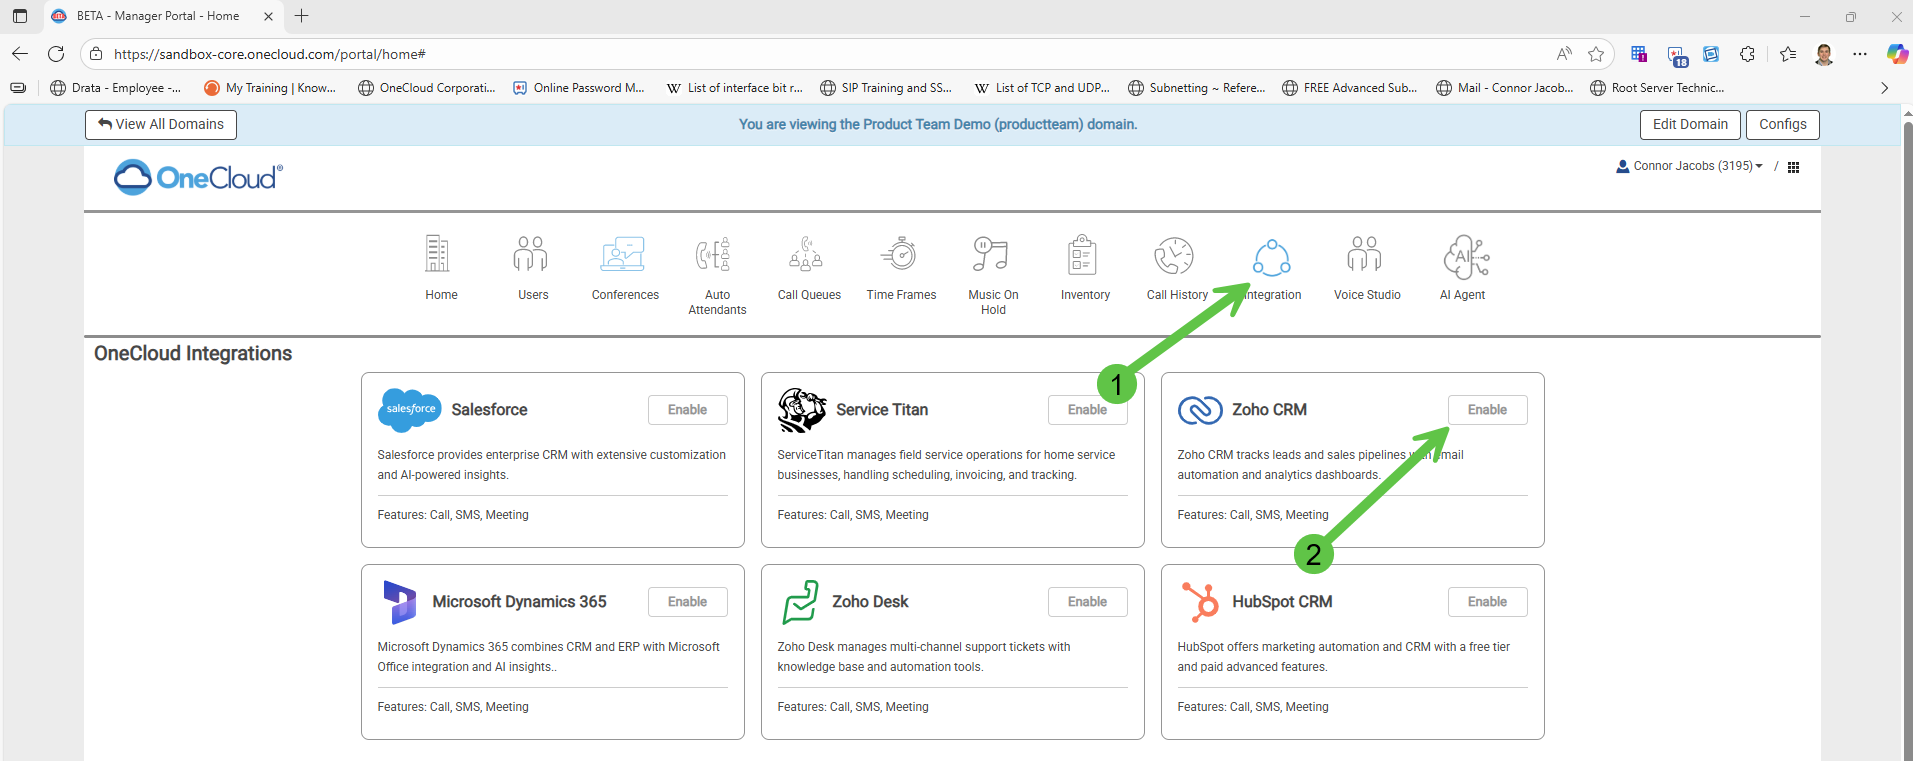The height and width of the screenshot is (761, 1913).
Task: Open the Voice Studio icon
Action: click(x=1366, y=256)
